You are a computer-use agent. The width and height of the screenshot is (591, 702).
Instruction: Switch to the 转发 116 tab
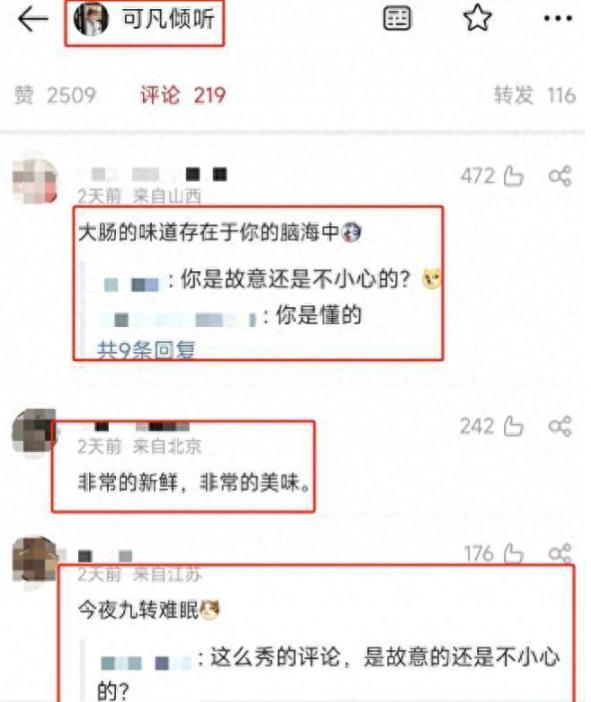click(x=535, y=95)
